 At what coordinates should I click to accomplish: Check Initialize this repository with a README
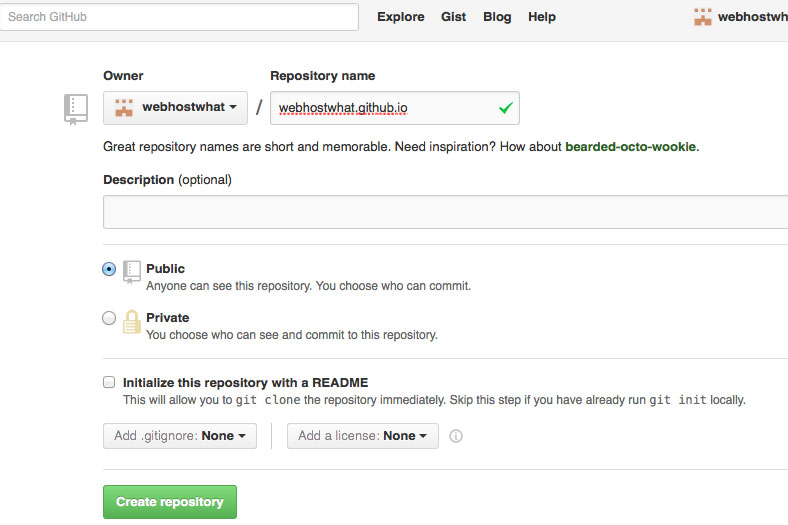109,382
